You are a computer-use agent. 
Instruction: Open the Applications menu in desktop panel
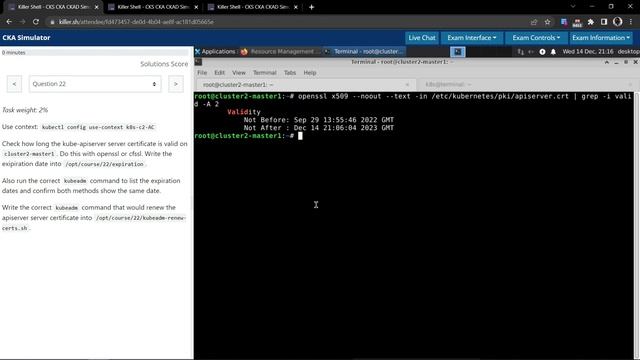(215, 51)
